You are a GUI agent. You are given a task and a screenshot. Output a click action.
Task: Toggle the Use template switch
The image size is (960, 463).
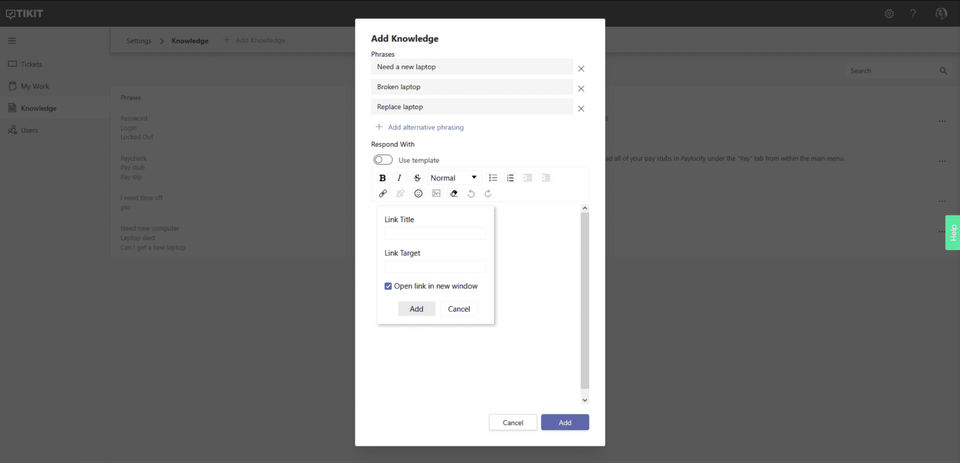[x=383, y=160]
